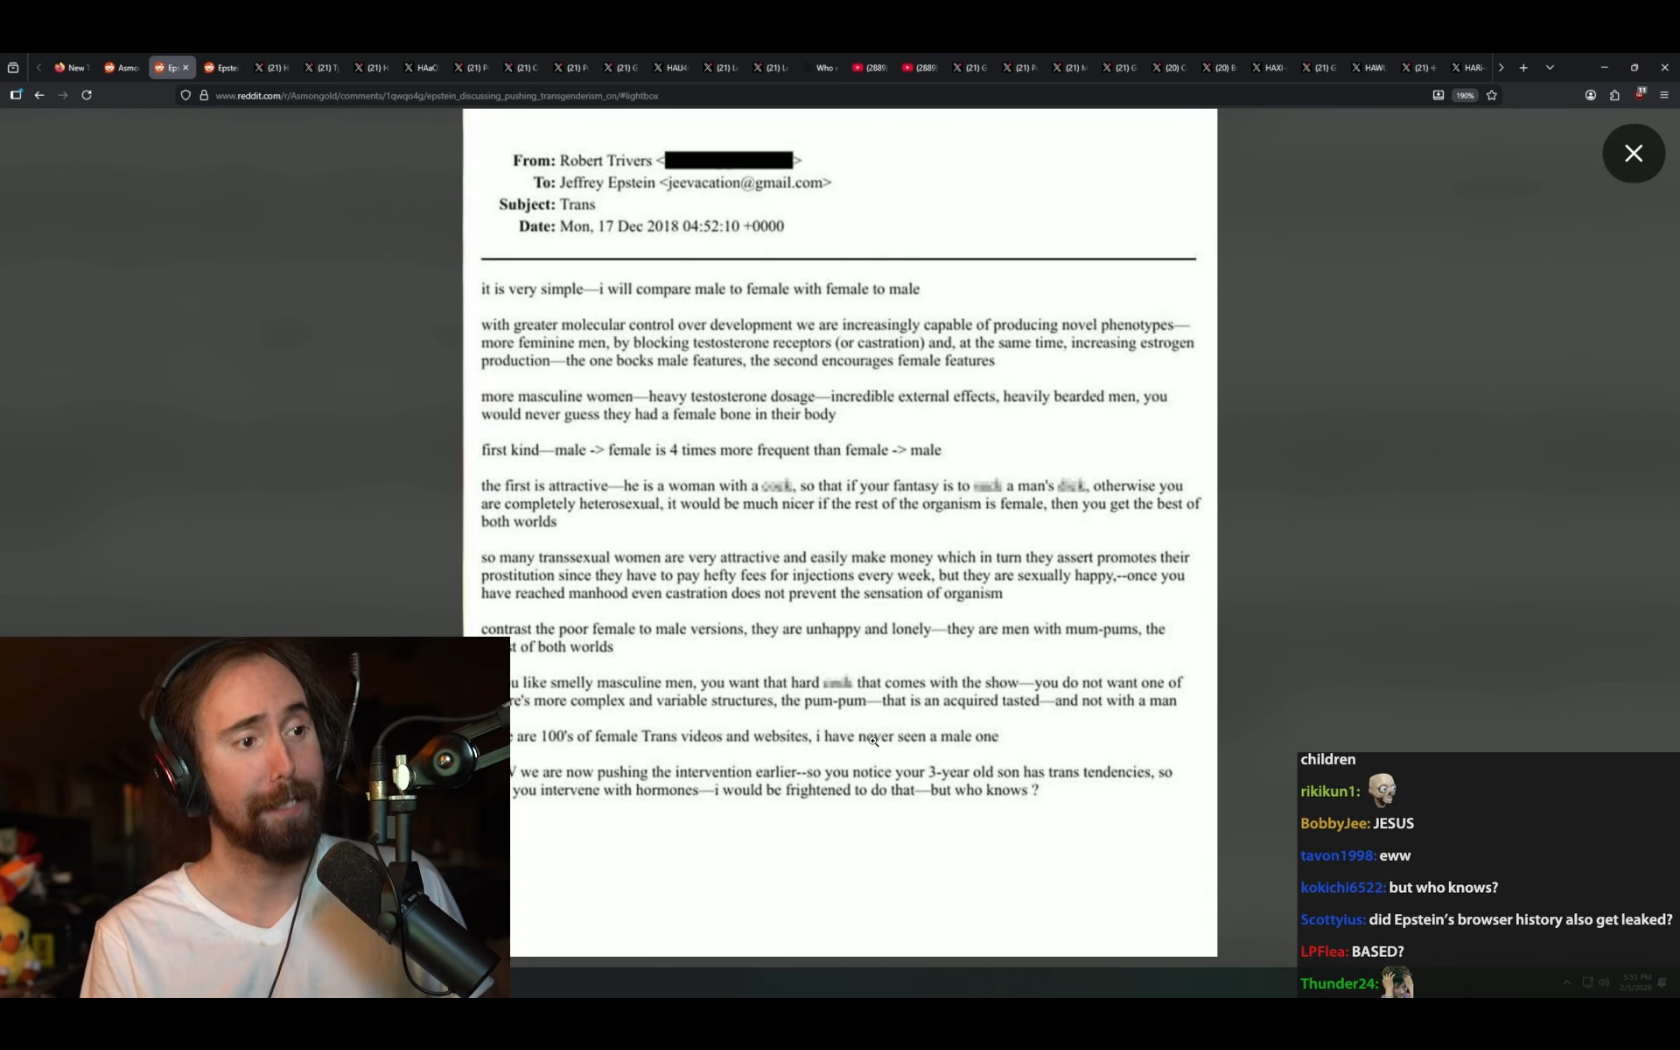Switch to the "Asmo" Reddit tab

point(122,68)
